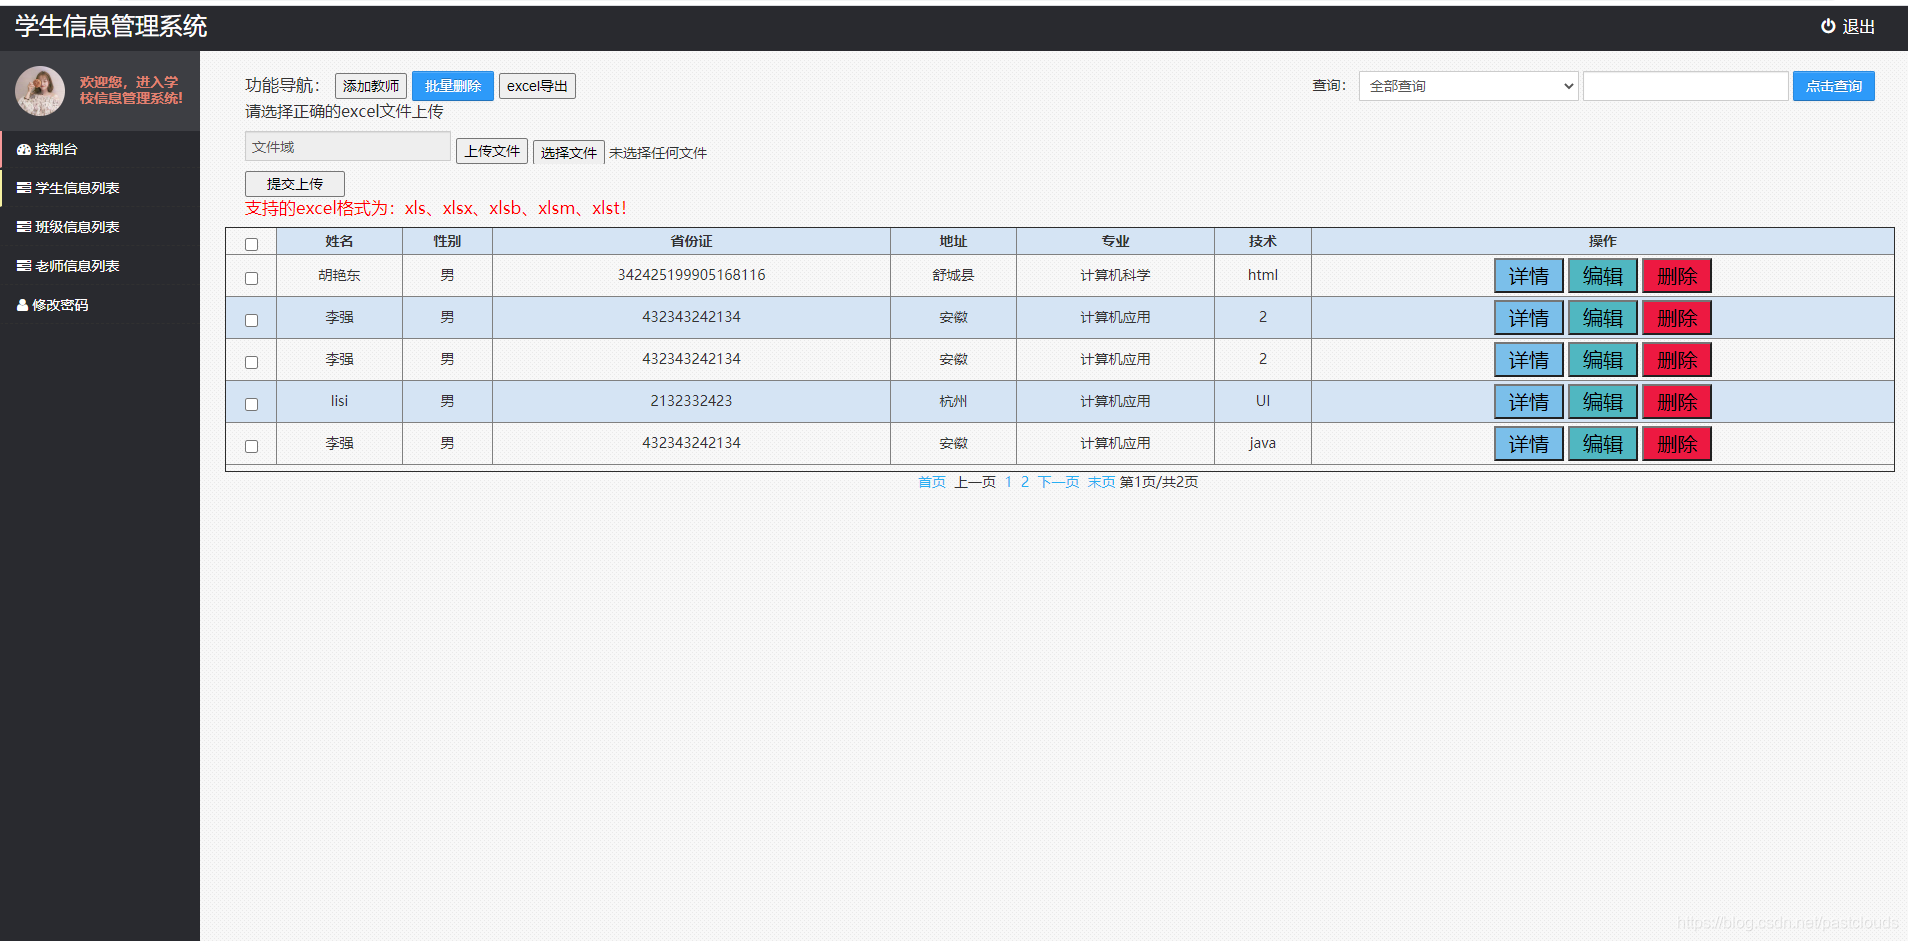
Task: Click 删除 for the lisi row
Action: click(x=1677, y=402)
